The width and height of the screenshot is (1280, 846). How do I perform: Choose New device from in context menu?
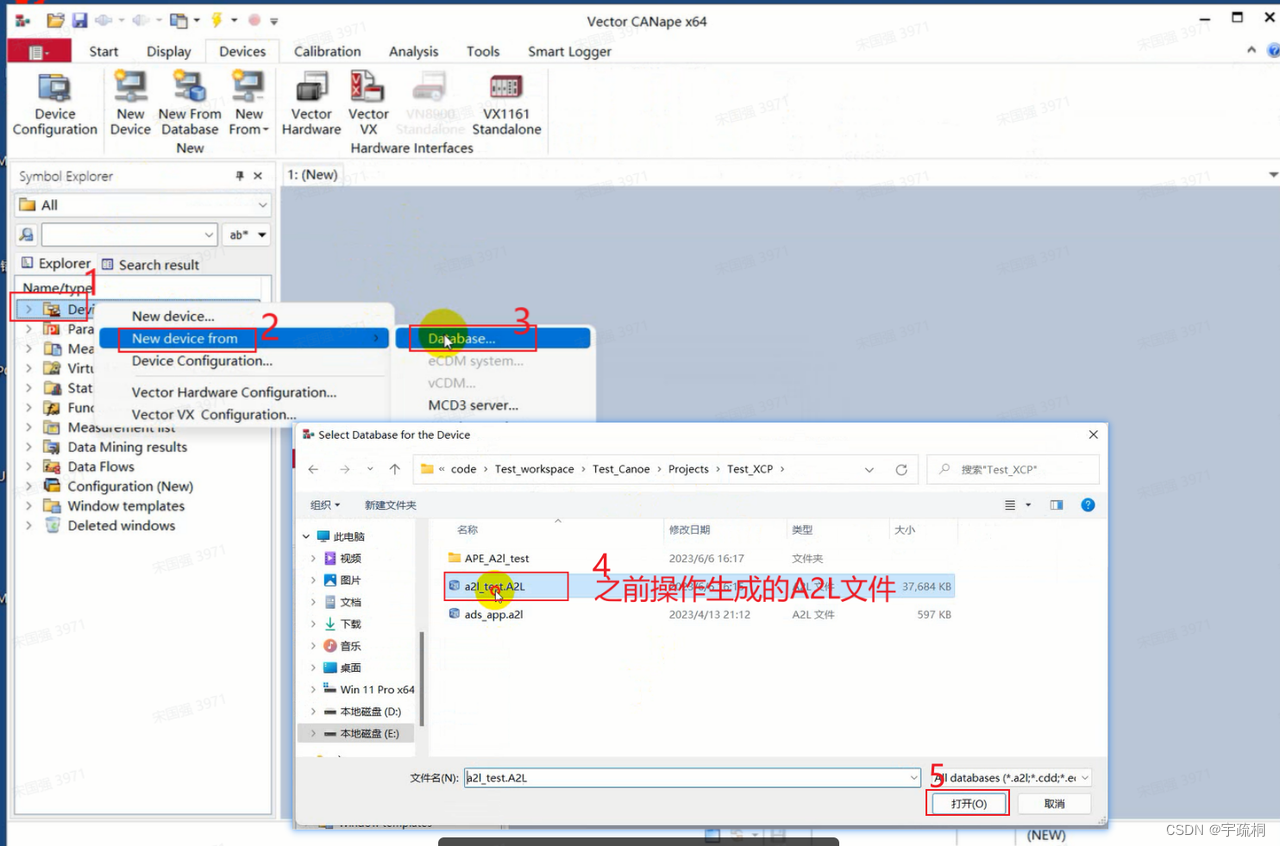click(185, 338)
